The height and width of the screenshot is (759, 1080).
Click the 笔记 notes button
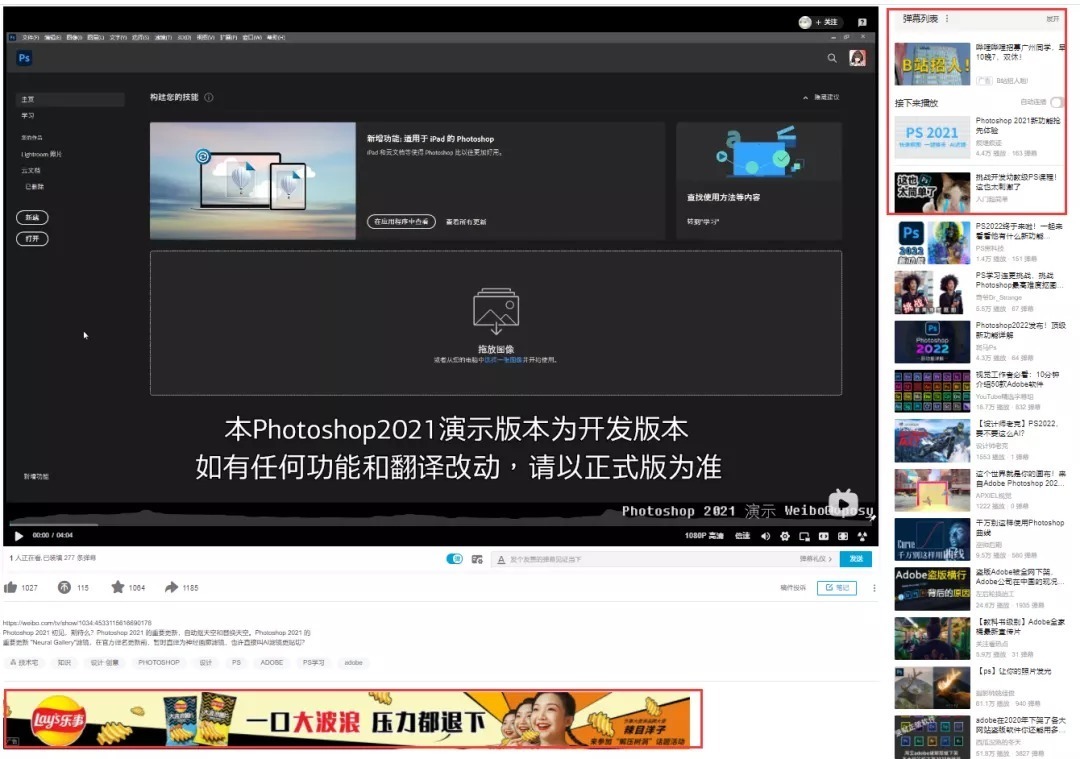point(837,588)
